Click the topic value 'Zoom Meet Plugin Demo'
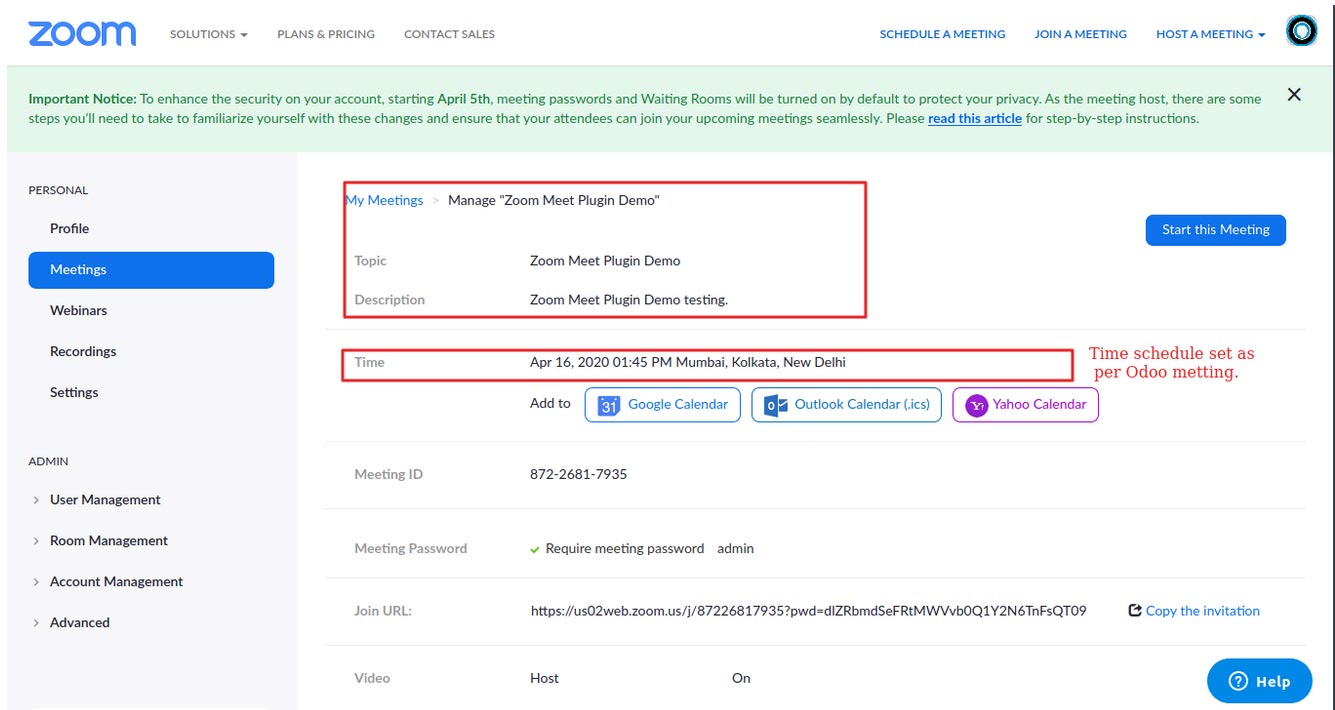Viewport: 1335px width, 710px height. coord(605,261)
